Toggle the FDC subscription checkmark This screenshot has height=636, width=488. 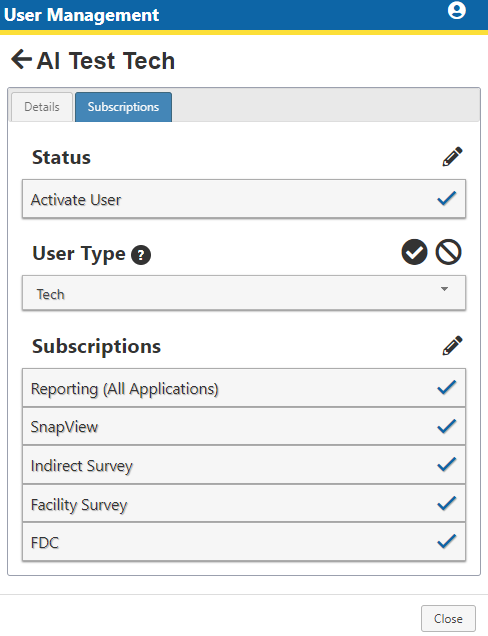(447, 542)
